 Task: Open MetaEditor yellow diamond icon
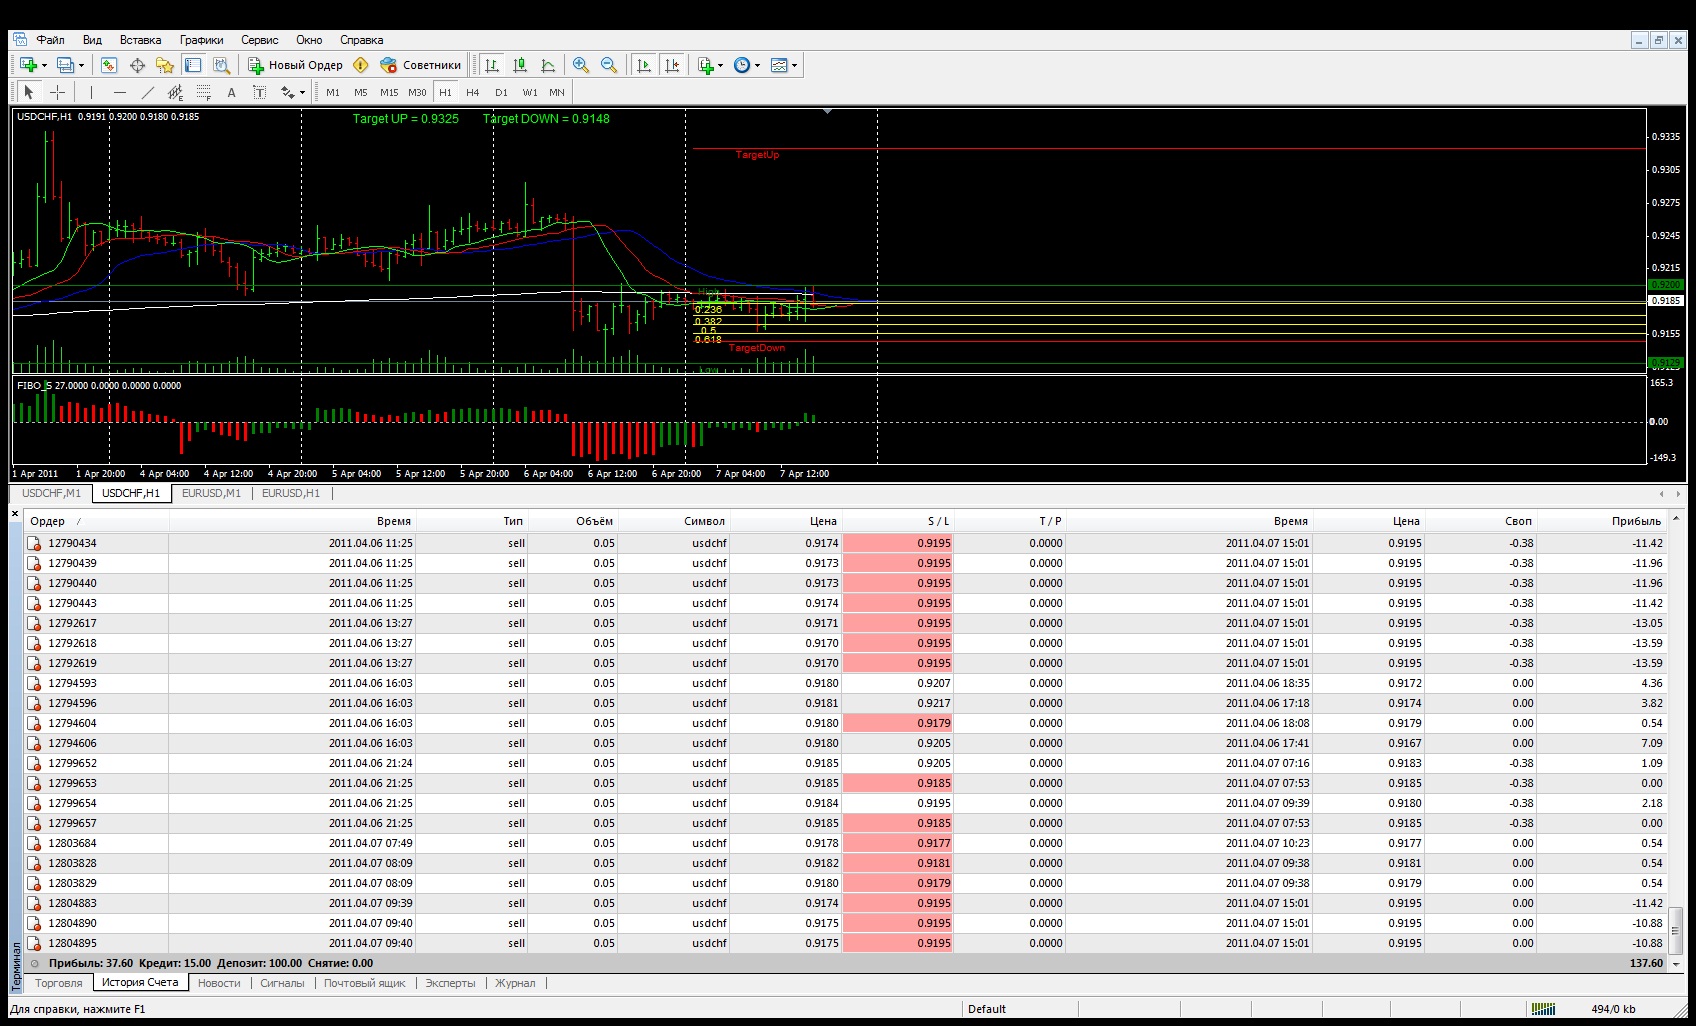361,65
